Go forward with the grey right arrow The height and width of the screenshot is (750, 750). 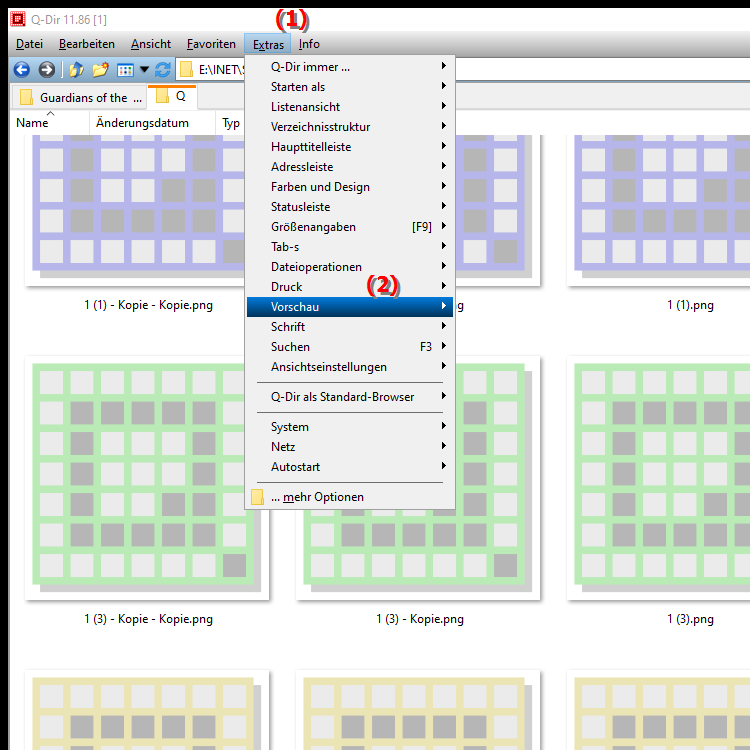46,70
